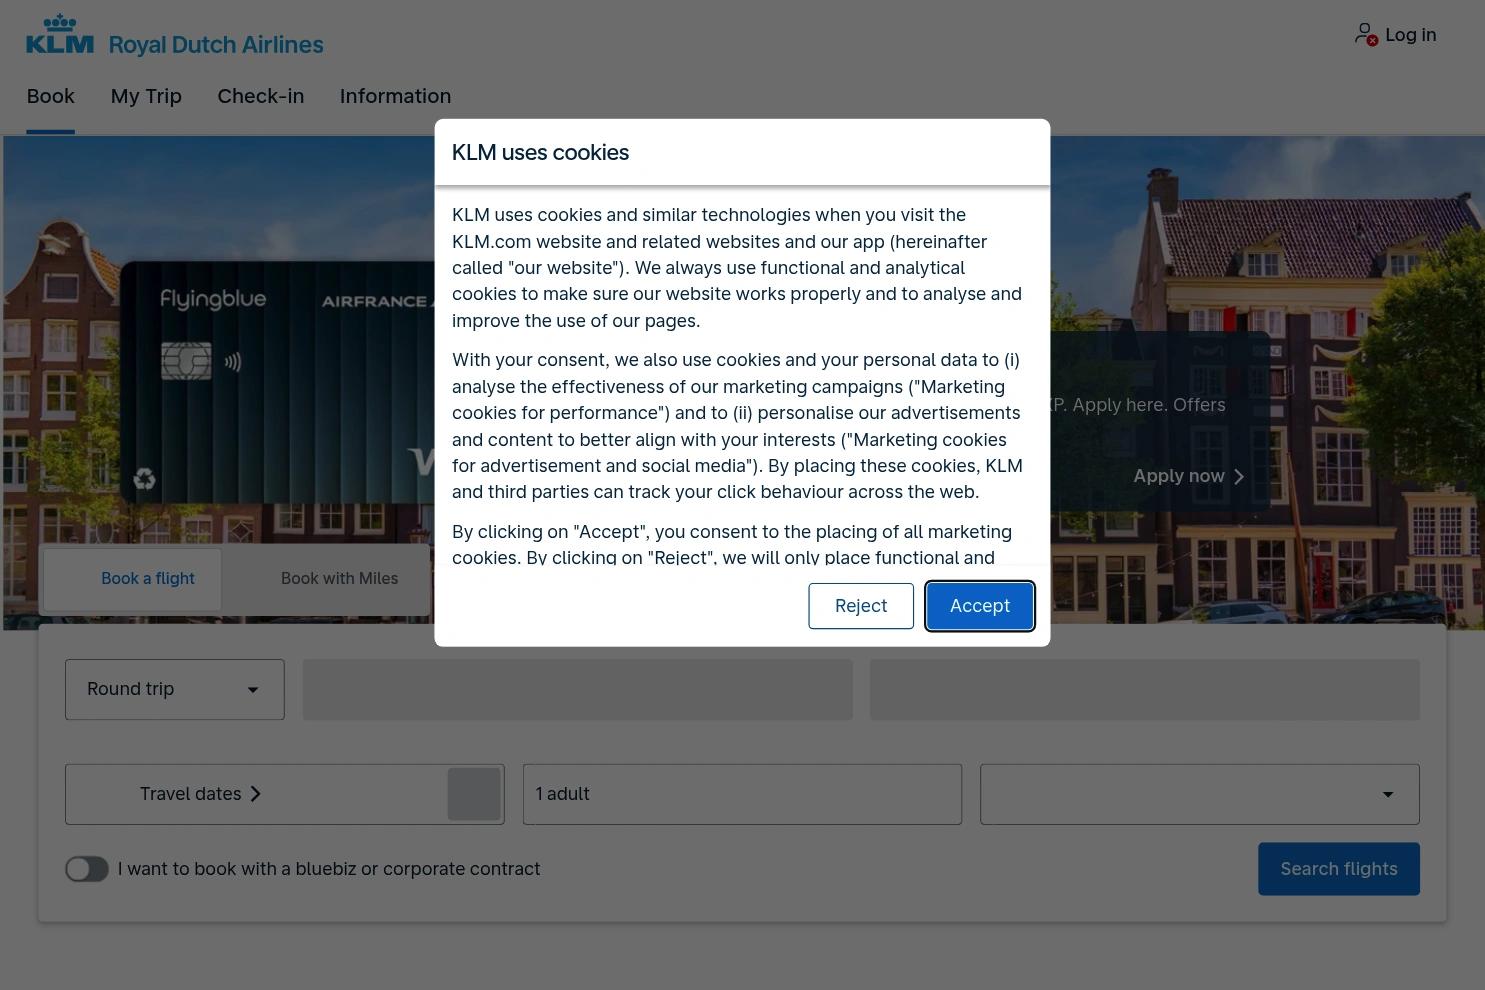The image size is (1485, 990).
Task: Click the chip graphic on the Flying Blue card
Action: click(x=187, y=361)
